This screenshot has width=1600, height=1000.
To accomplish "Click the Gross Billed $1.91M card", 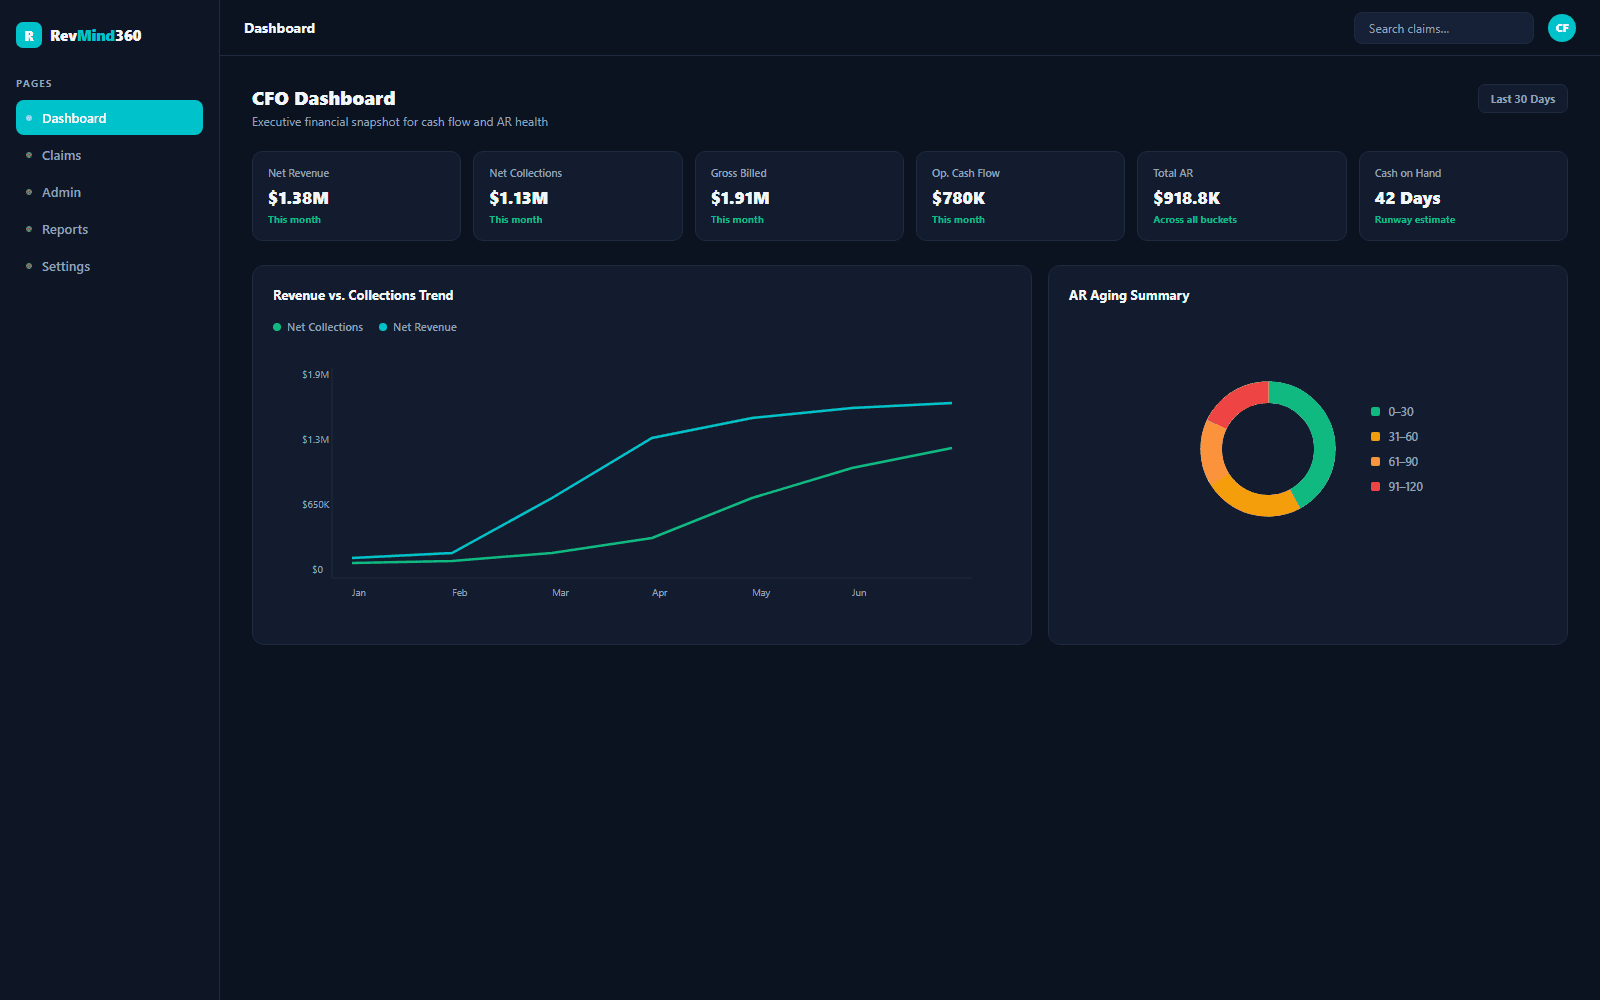I will click(799, 196).
